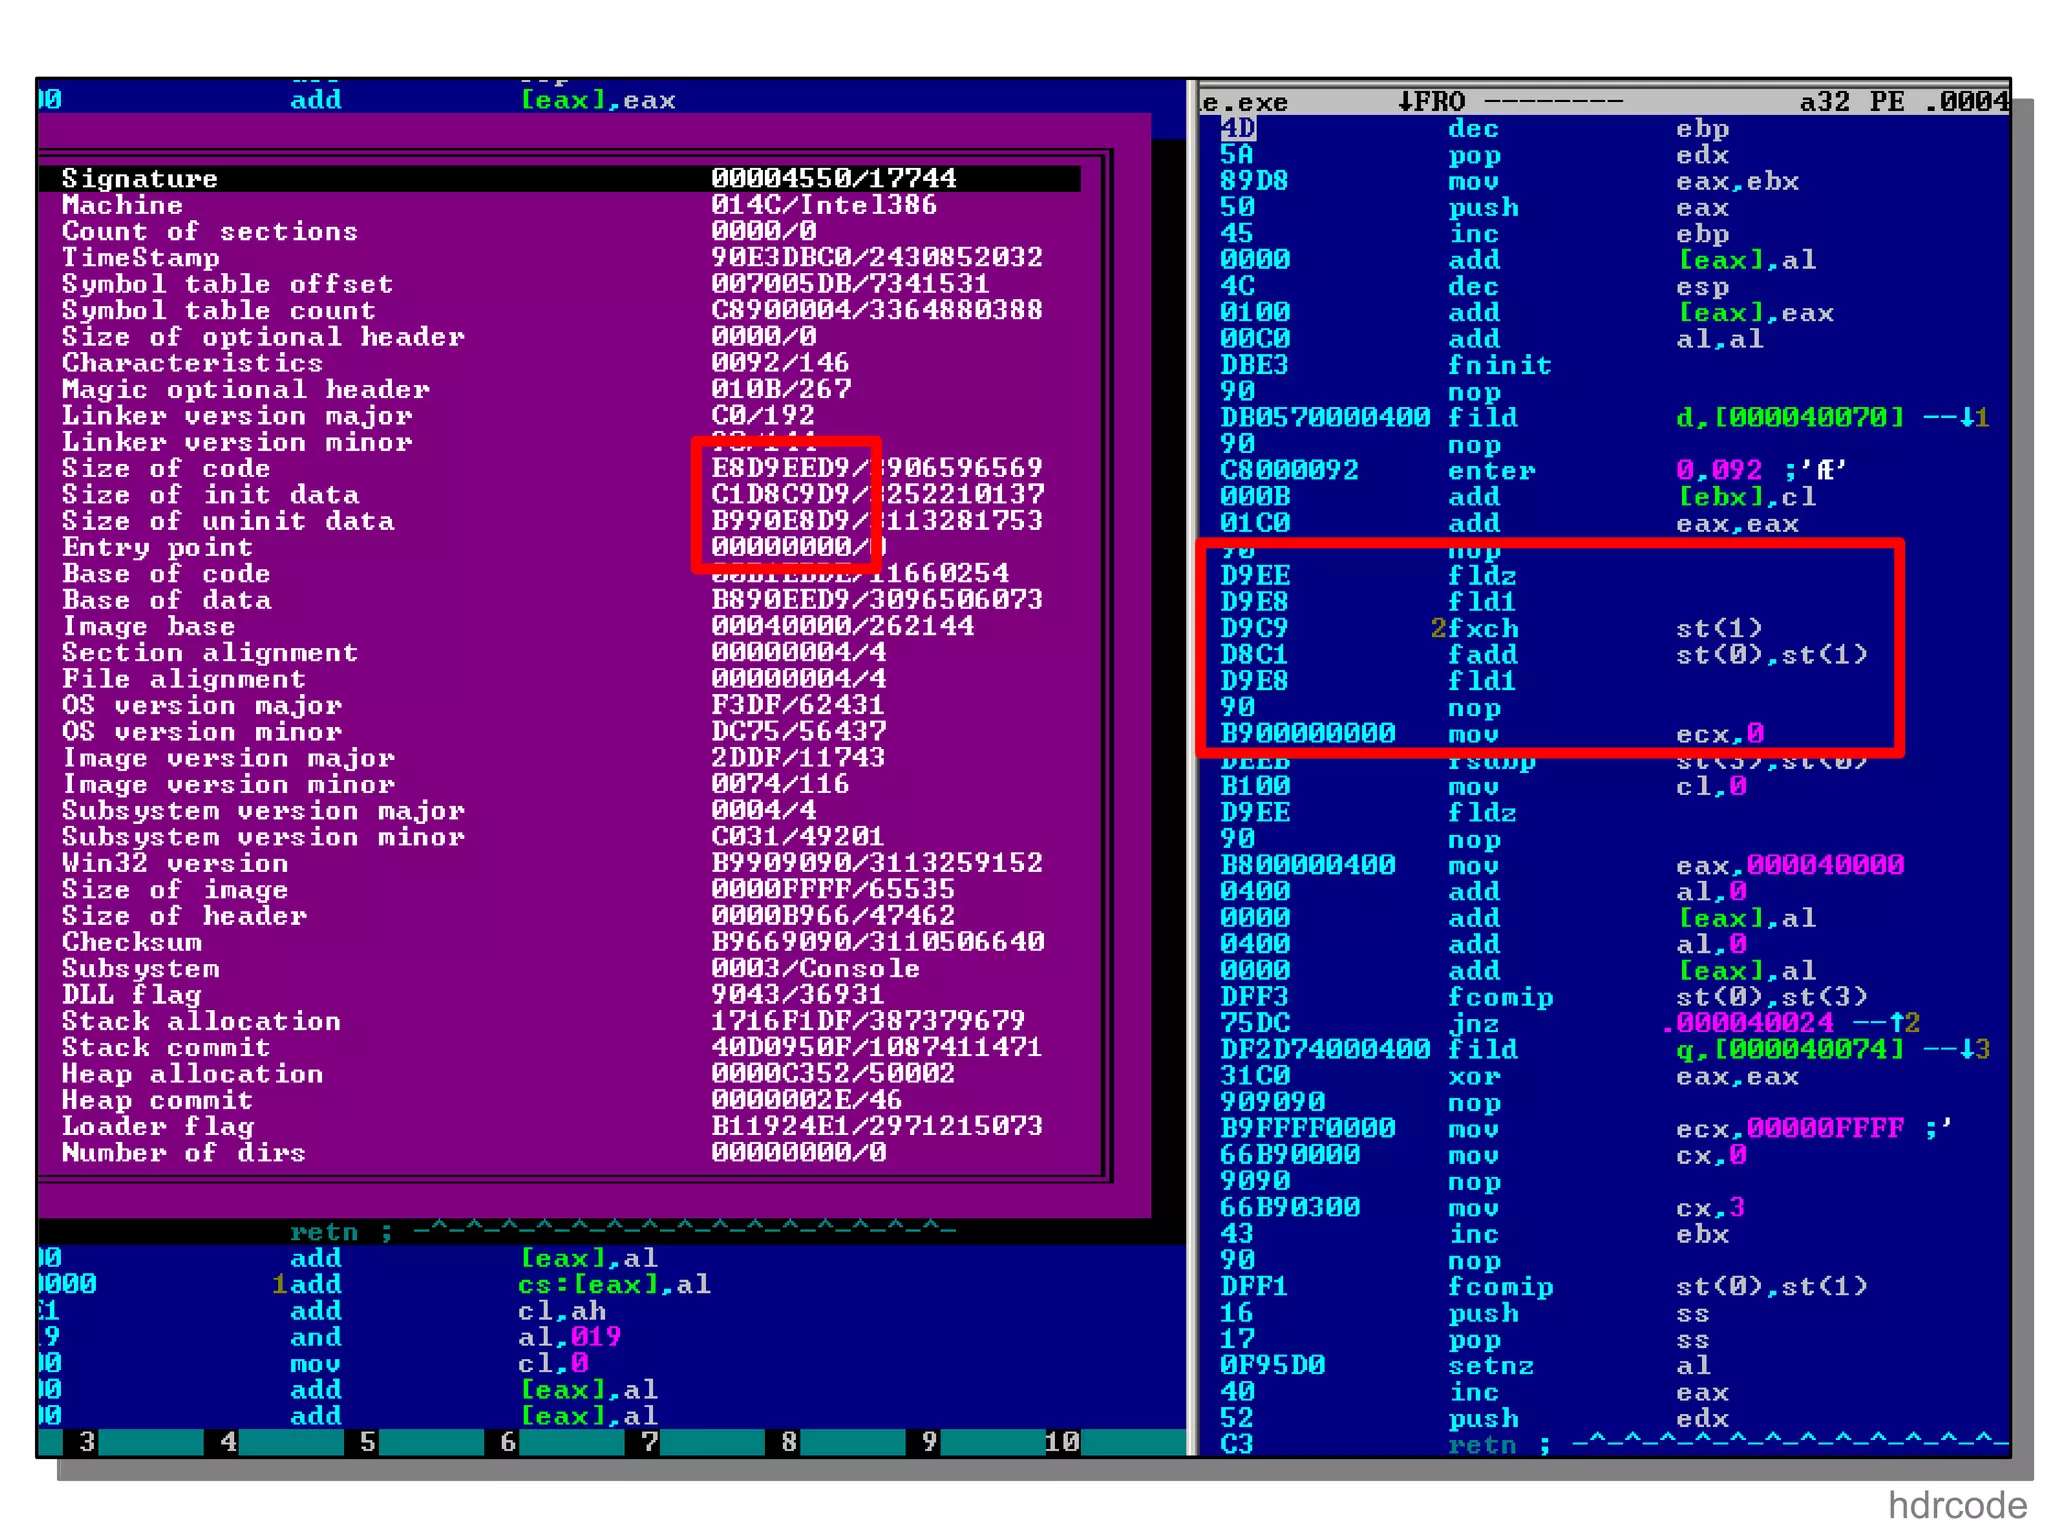Select the Loader flag row
The width and height of the screenshot is (2048, 1535).
pyautogui.click(x=560, y=1126)
